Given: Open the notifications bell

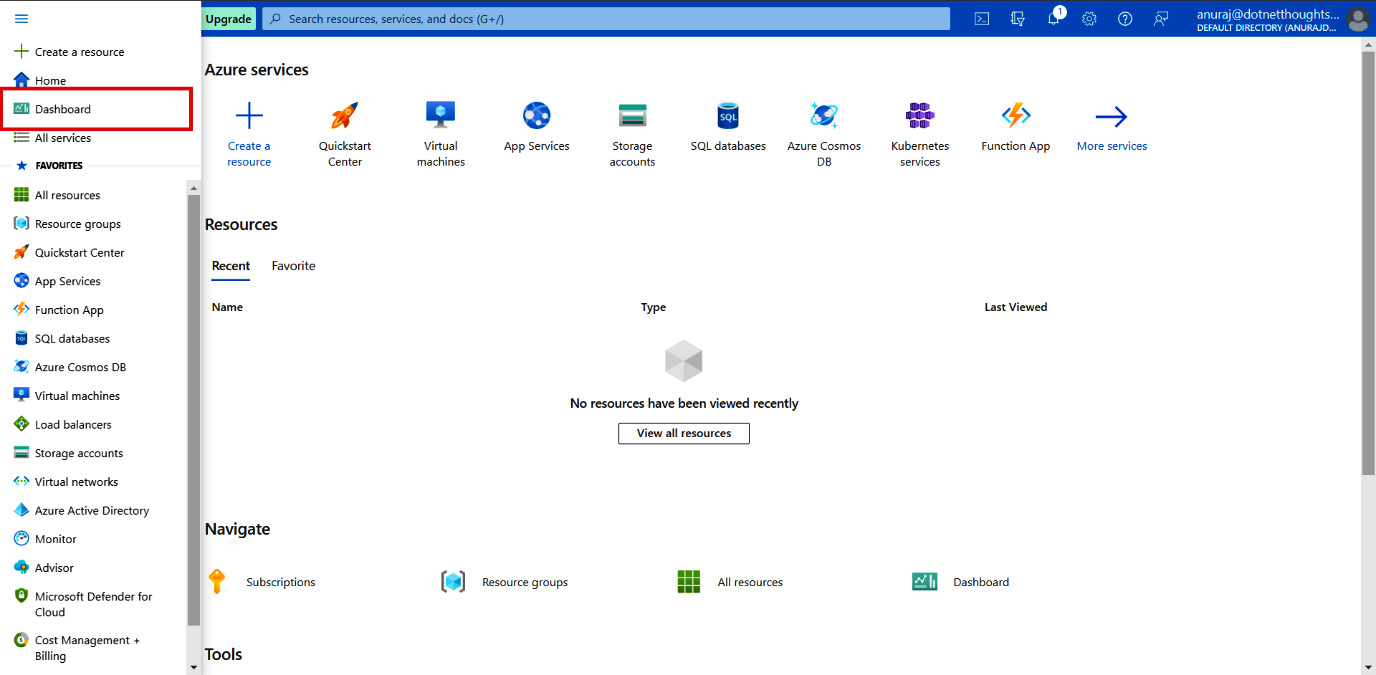Looking at the screenshot, I should [x=1054, y=18].
